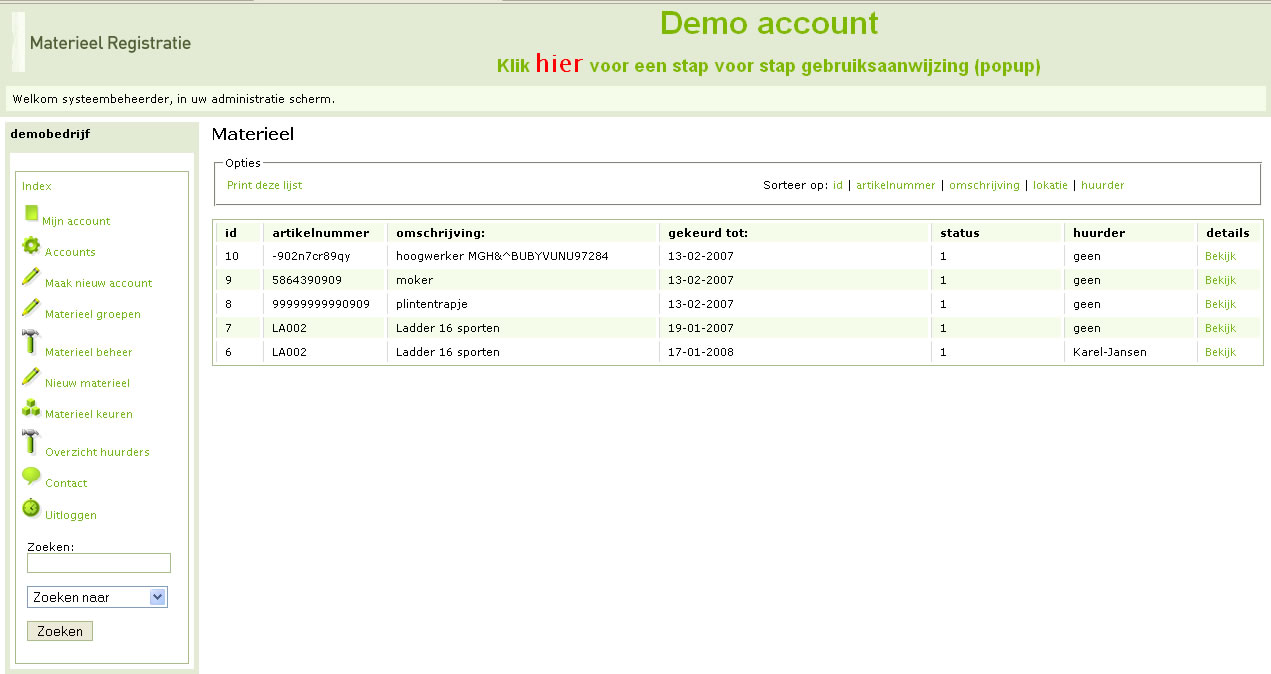Click the pencil icon beside Materieel groepen
The height and width of the screenshot is (674, 1271).
(31, 308)
